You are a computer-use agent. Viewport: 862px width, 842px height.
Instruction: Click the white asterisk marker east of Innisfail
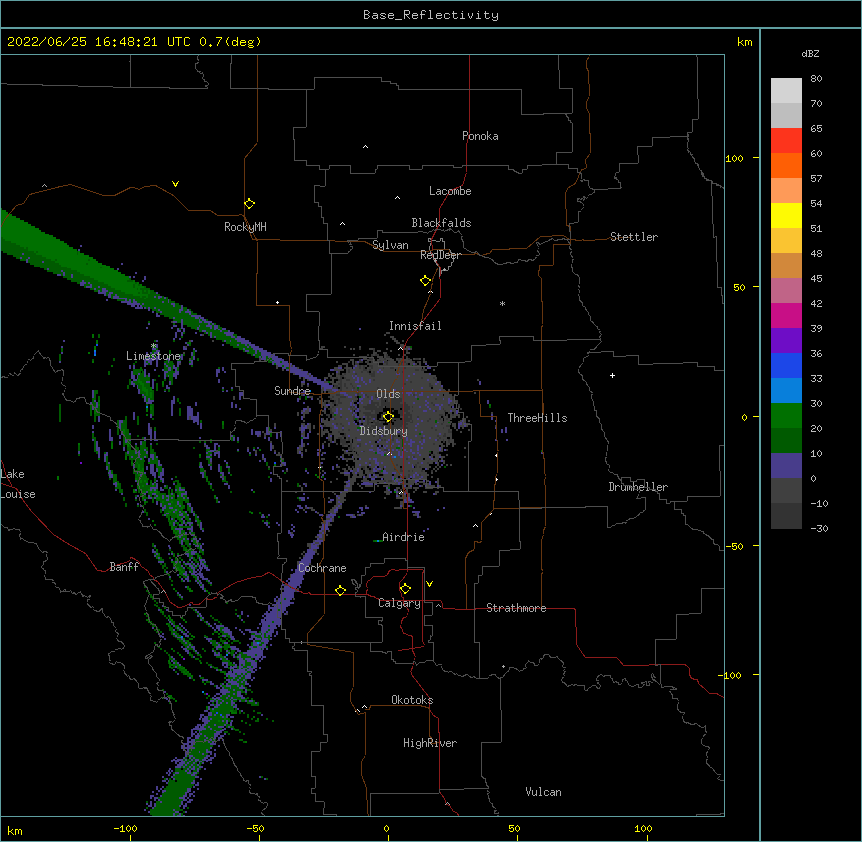click(502, 303)
